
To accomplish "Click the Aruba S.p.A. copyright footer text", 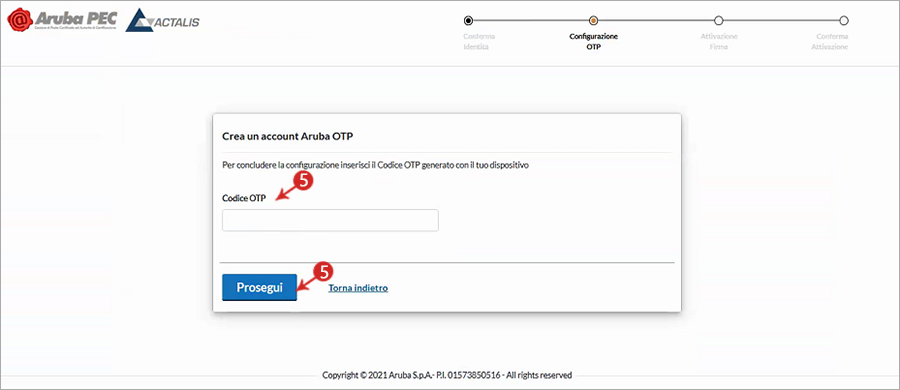I will point(447,375).
